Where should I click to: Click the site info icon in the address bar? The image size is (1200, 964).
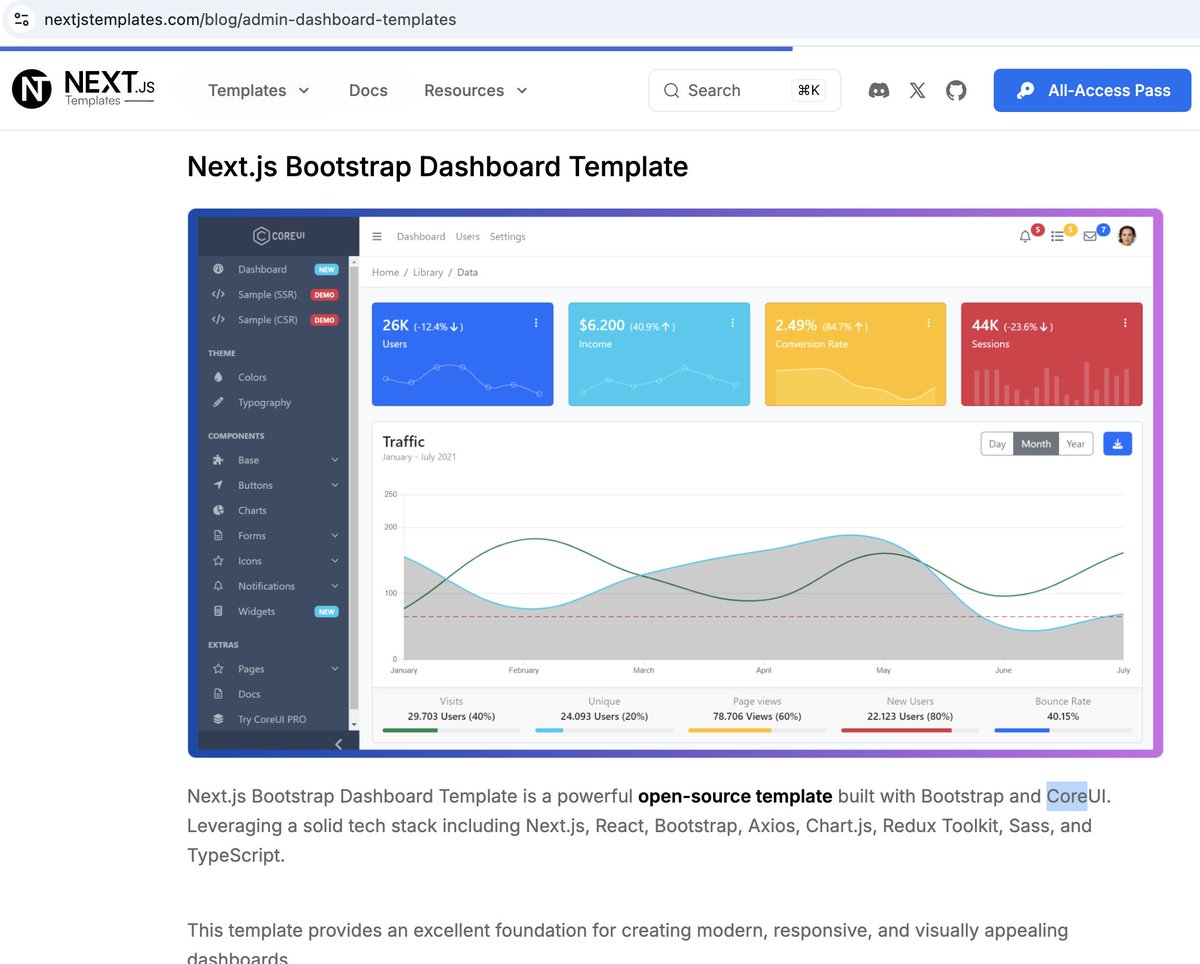(22, 19)
